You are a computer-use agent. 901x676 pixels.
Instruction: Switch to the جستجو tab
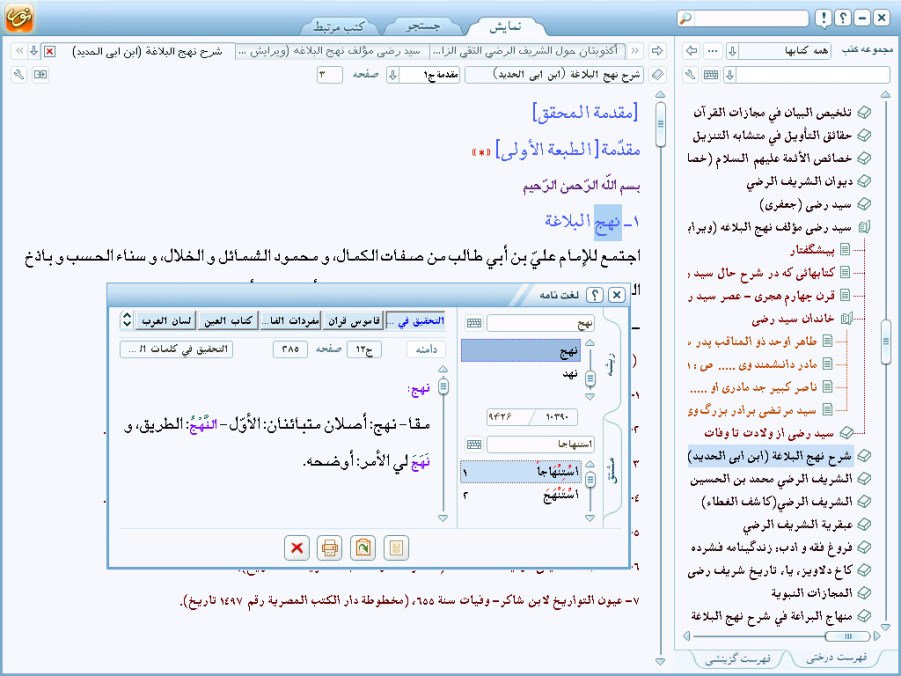coord(423,26)
